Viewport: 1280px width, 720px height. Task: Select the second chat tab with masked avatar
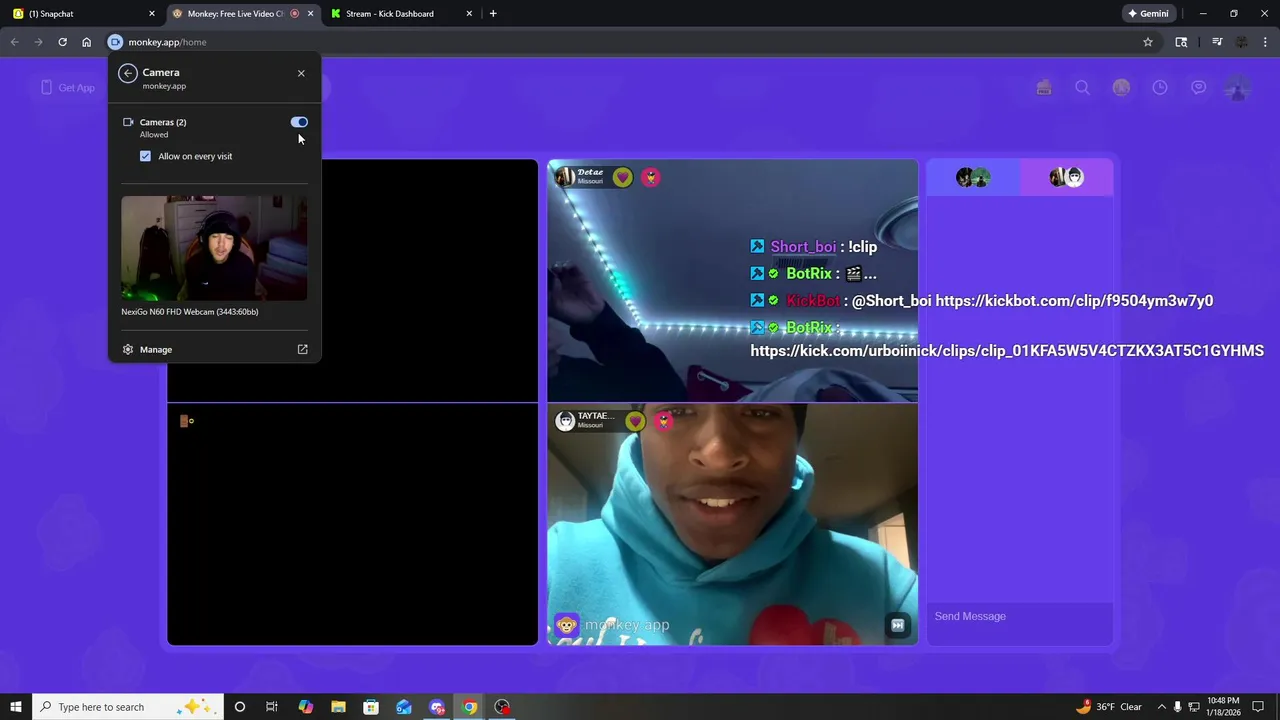(1066, 177)
